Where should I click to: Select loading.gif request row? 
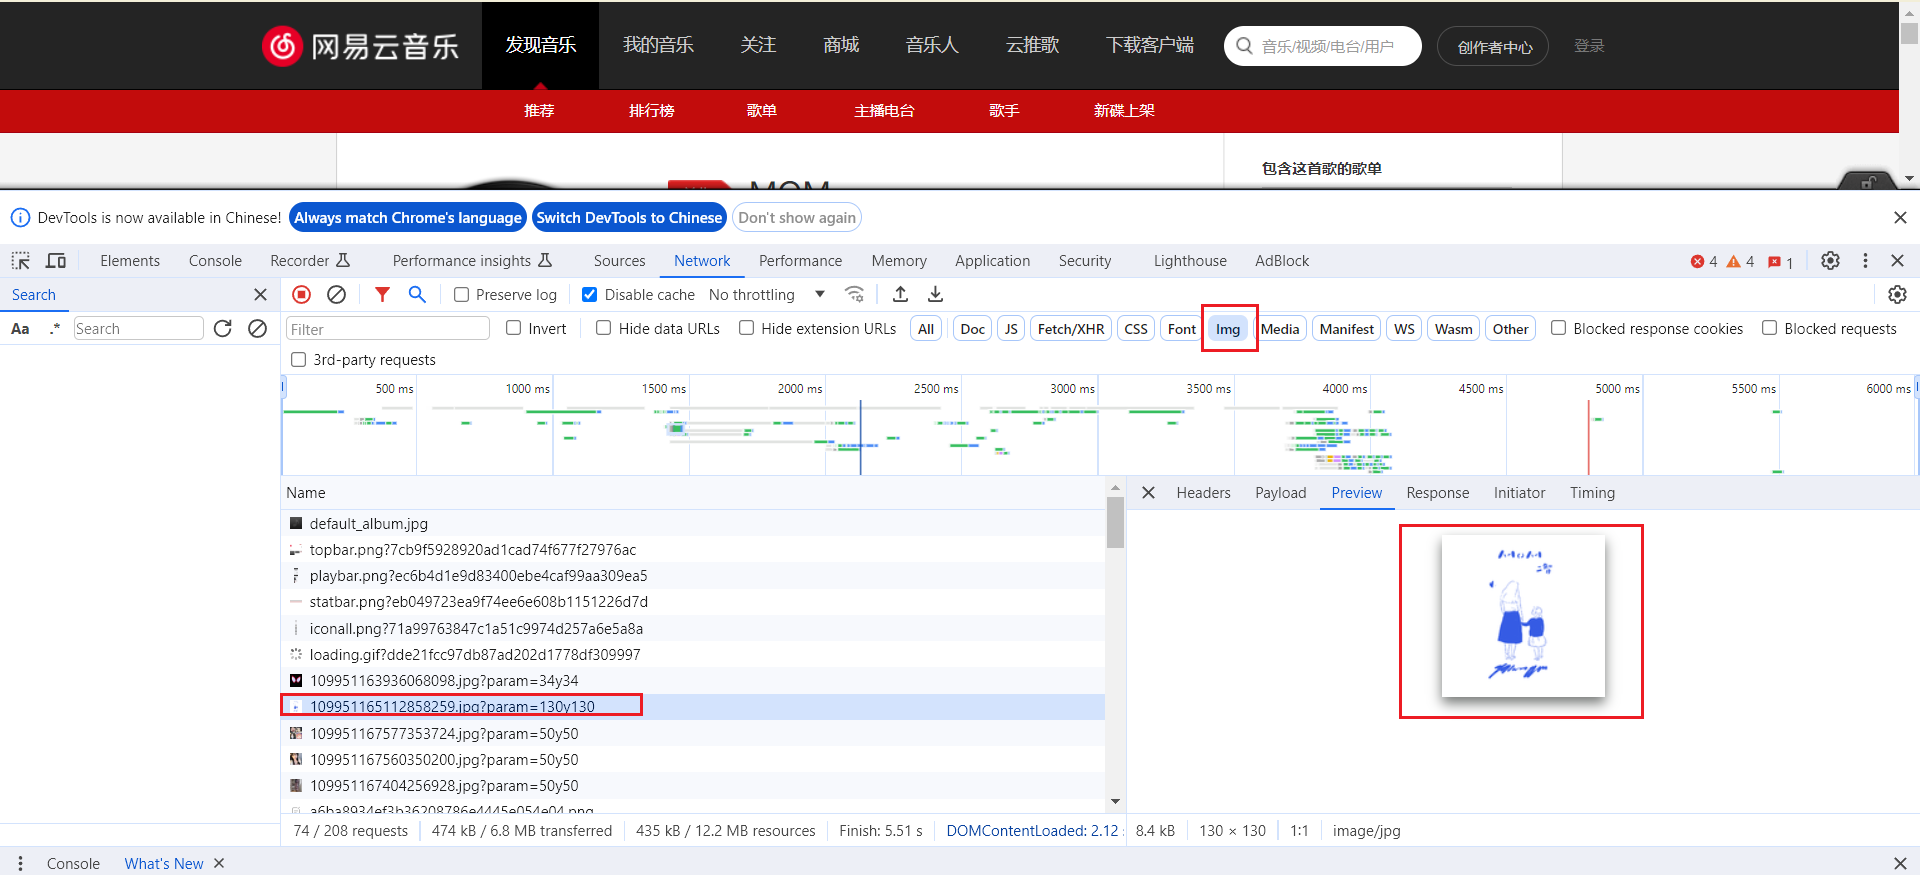tap(693, 654)
